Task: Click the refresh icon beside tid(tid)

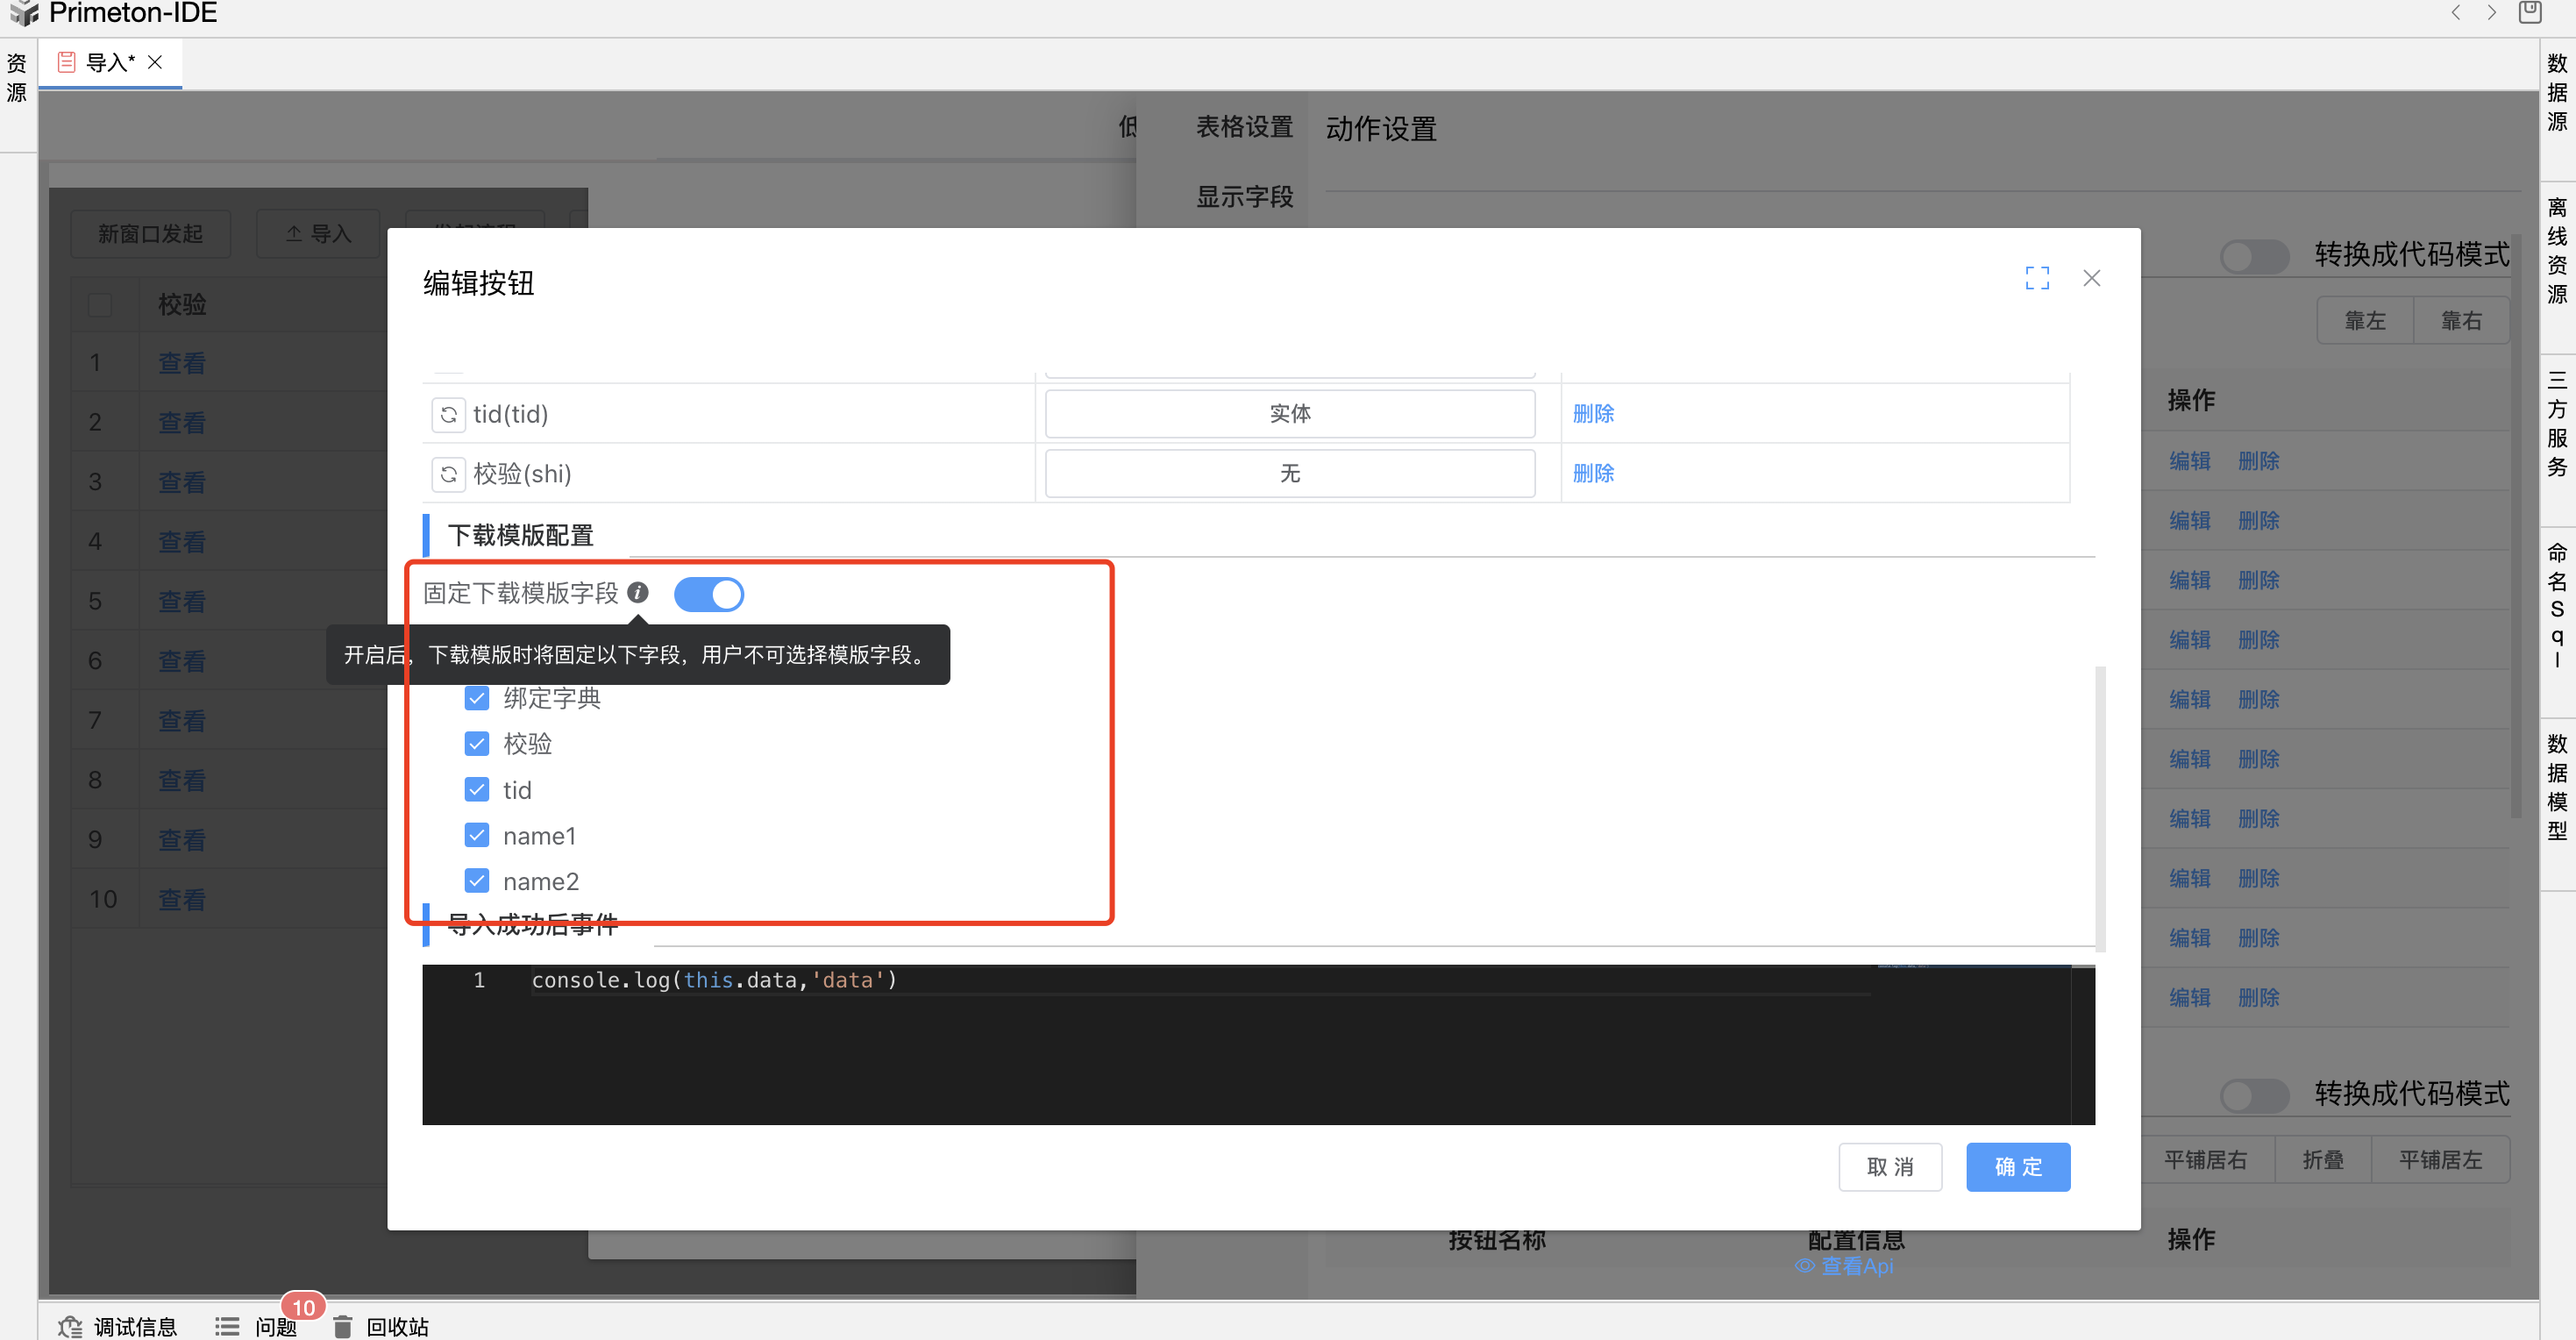Action: (x=448, y=414)
